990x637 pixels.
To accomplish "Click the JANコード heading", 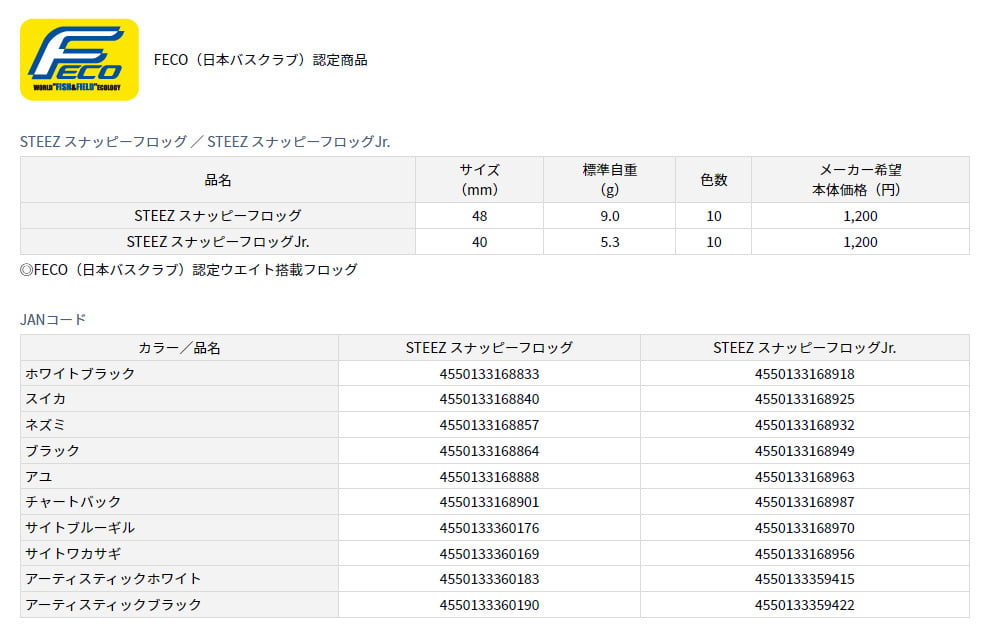I will pyautogui.click(x=53, y=319).
